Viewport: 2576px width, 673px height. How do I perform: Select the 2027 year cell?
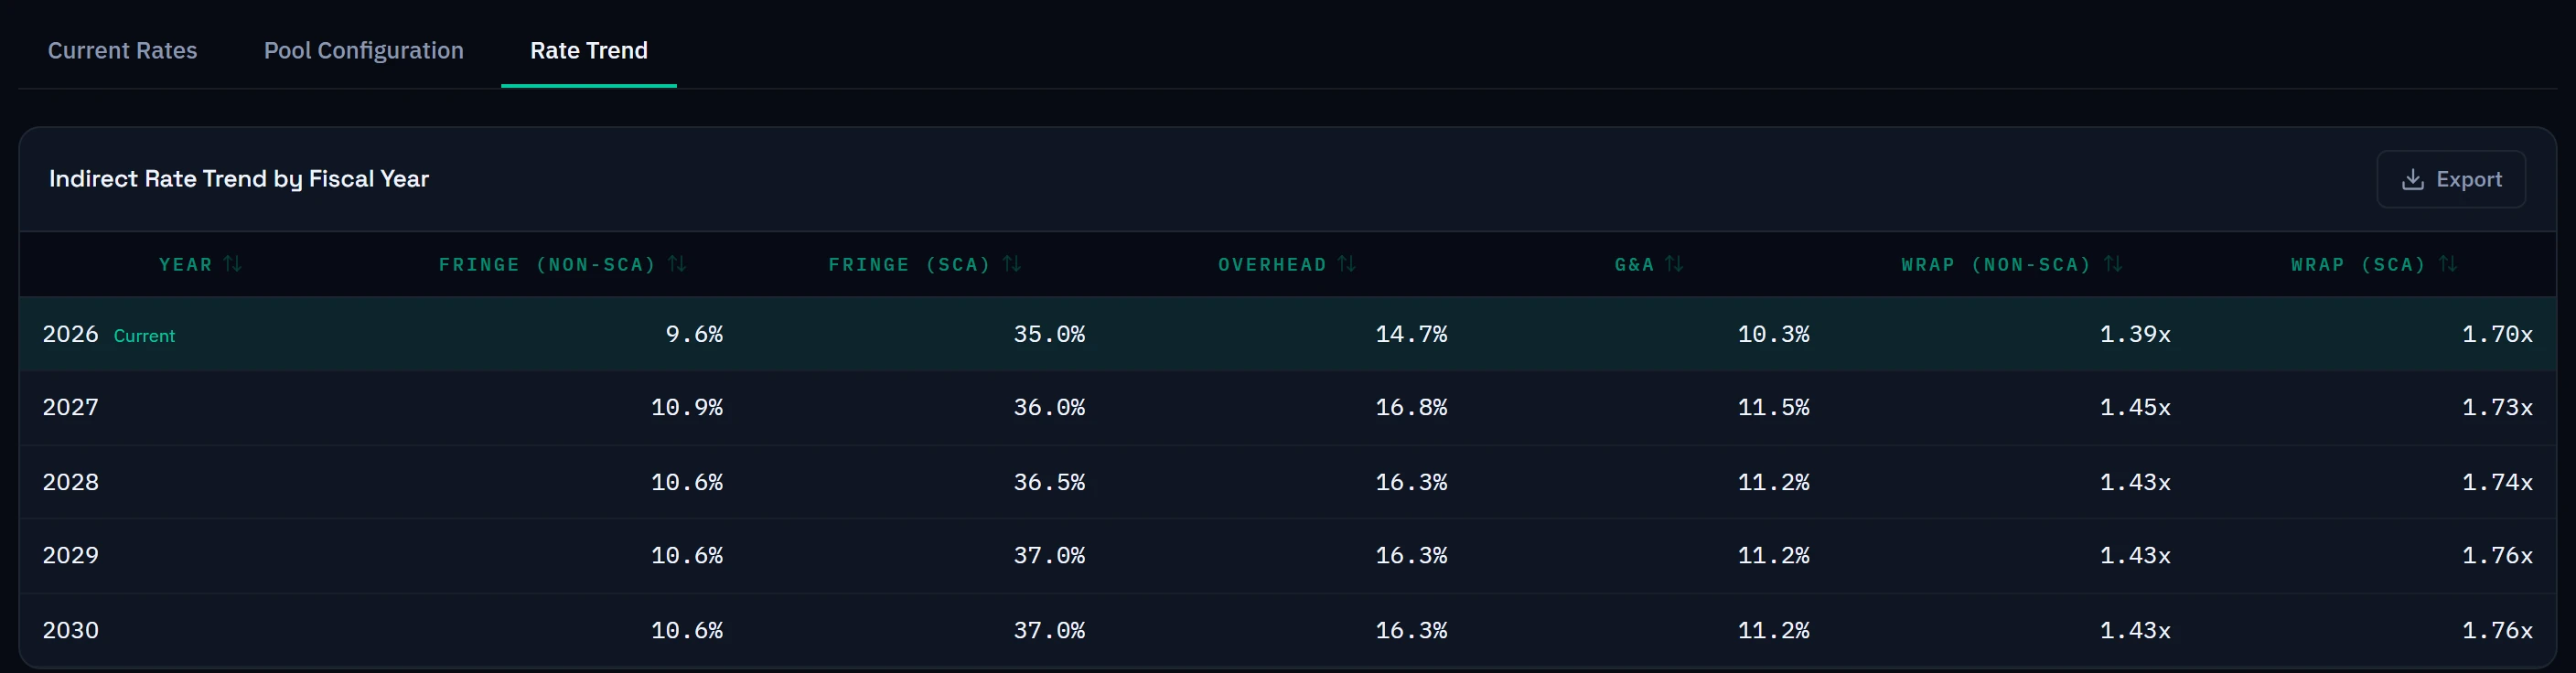tap(70, 408)
